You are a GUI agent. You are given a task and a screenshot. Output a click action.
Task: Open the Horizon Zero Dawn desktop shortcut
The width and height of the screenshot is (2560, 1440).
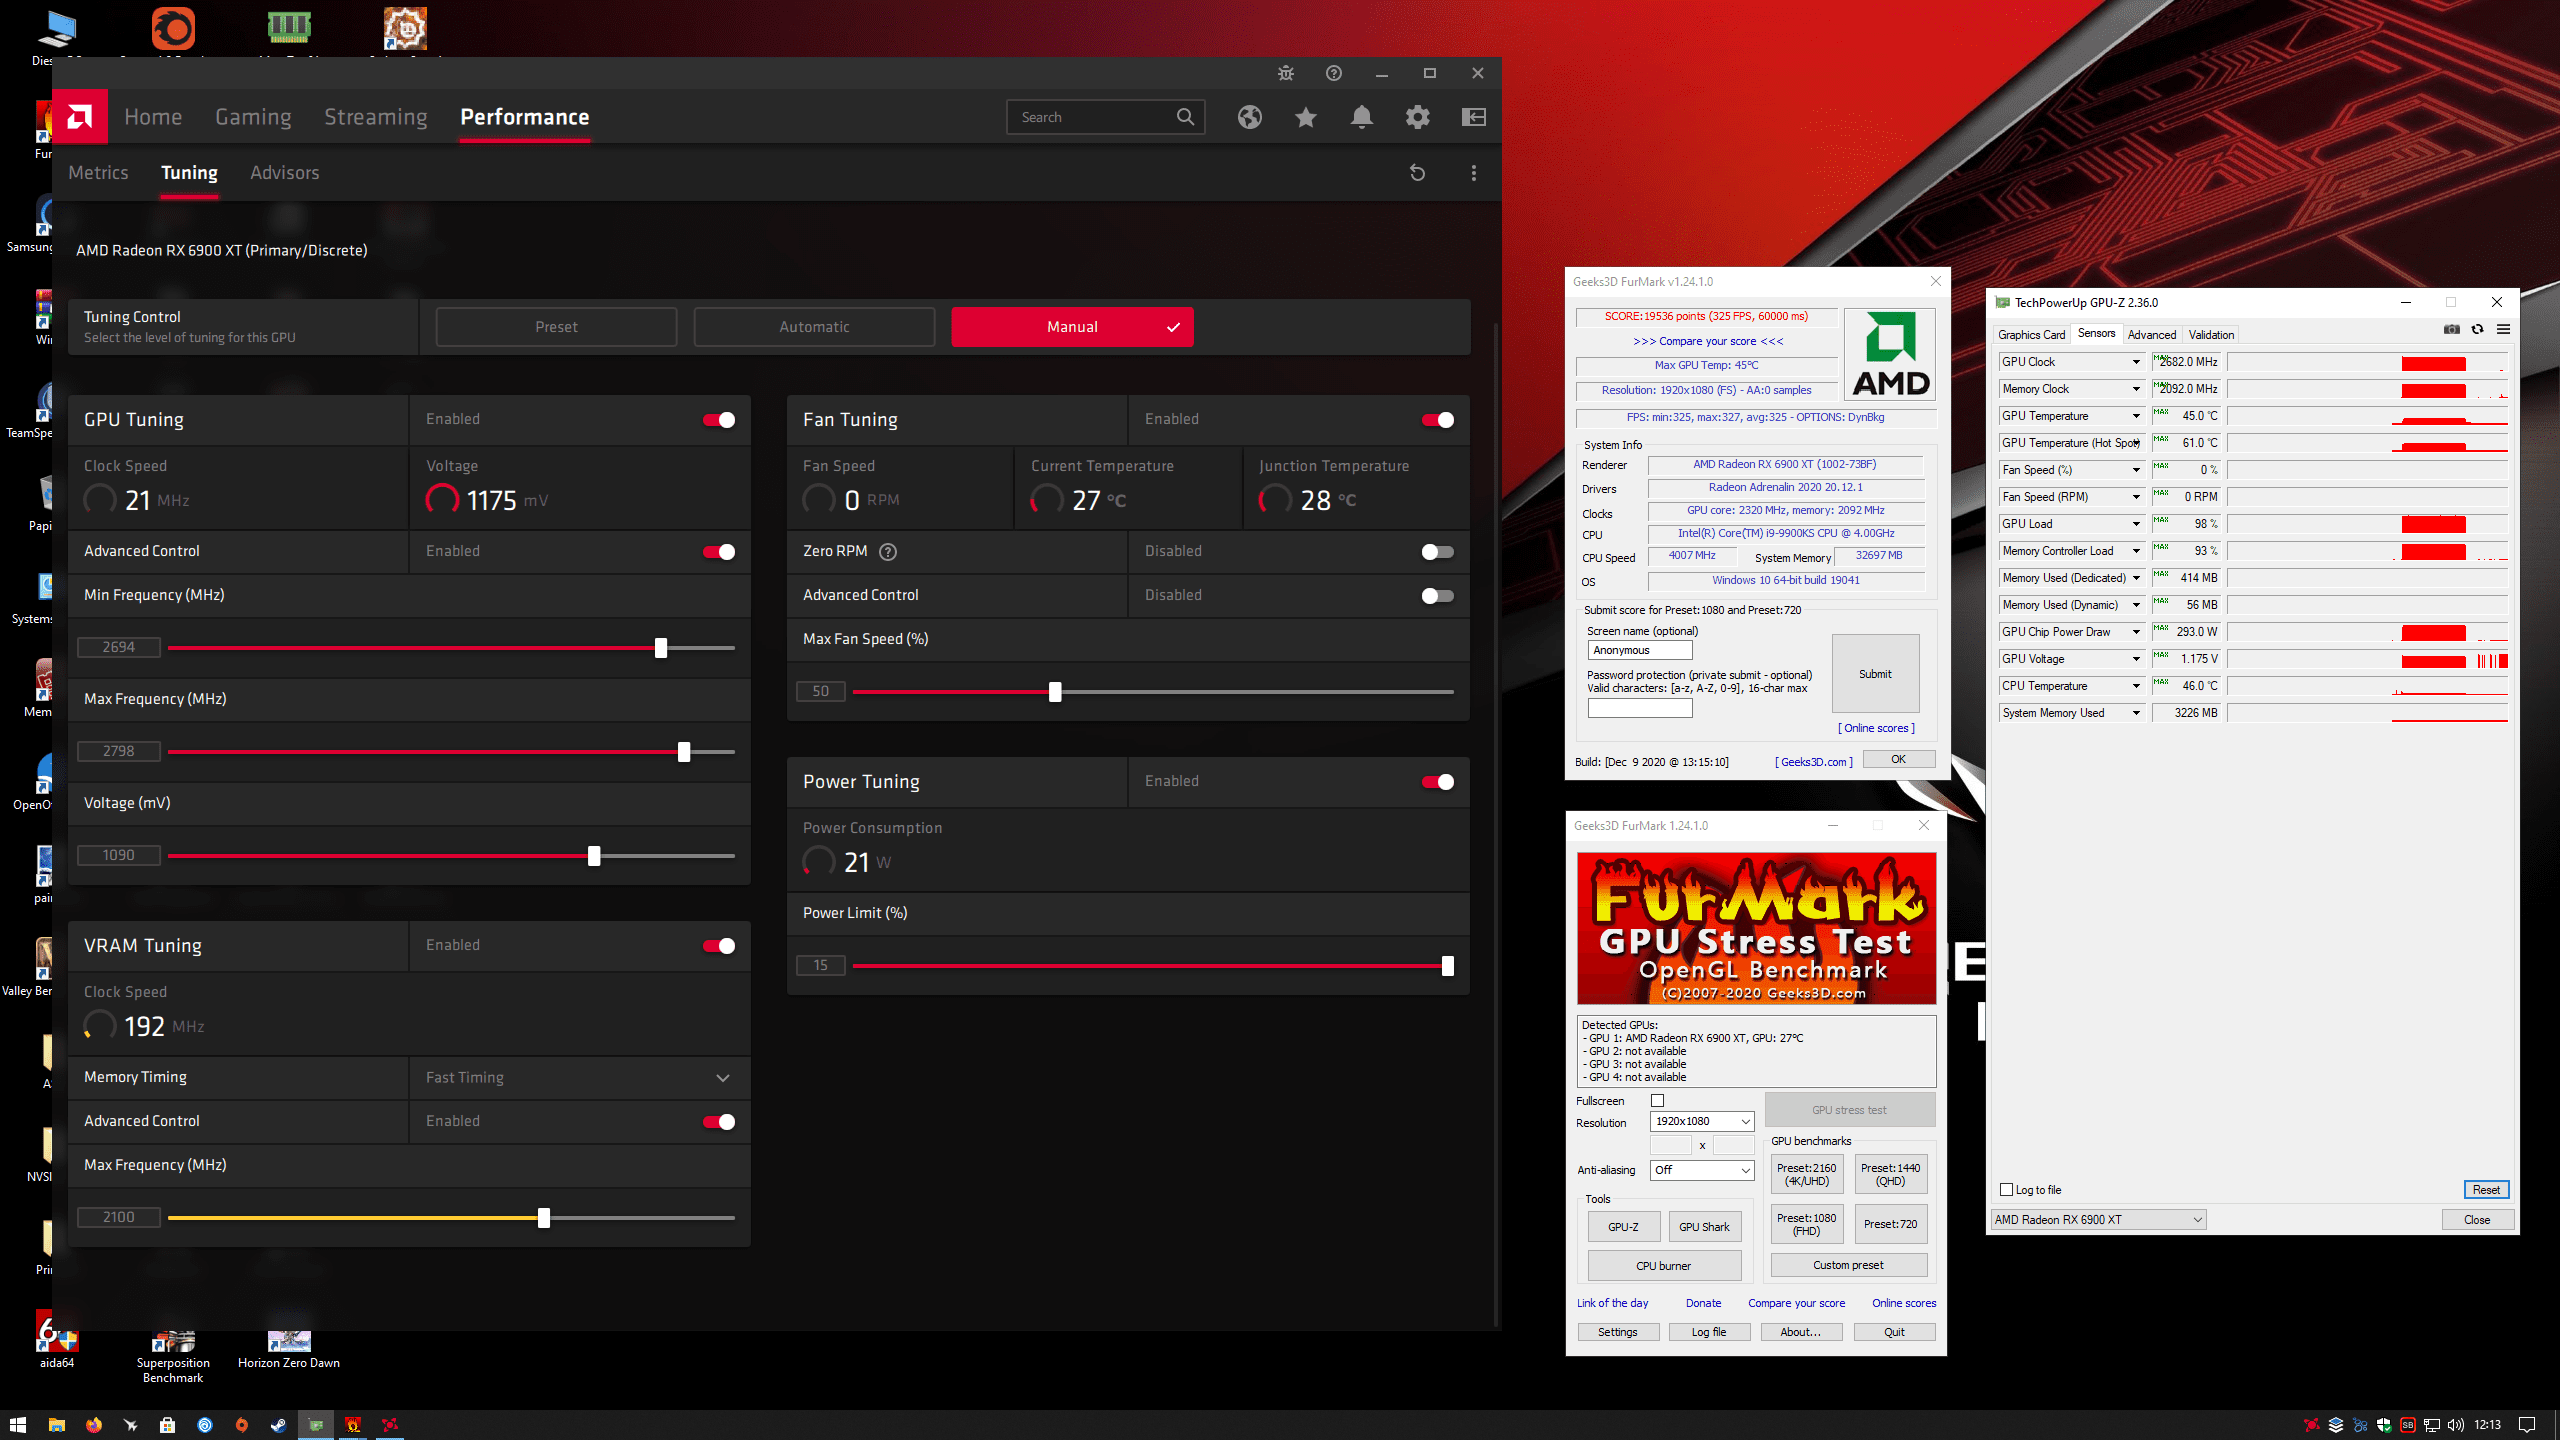point(289,1348)
